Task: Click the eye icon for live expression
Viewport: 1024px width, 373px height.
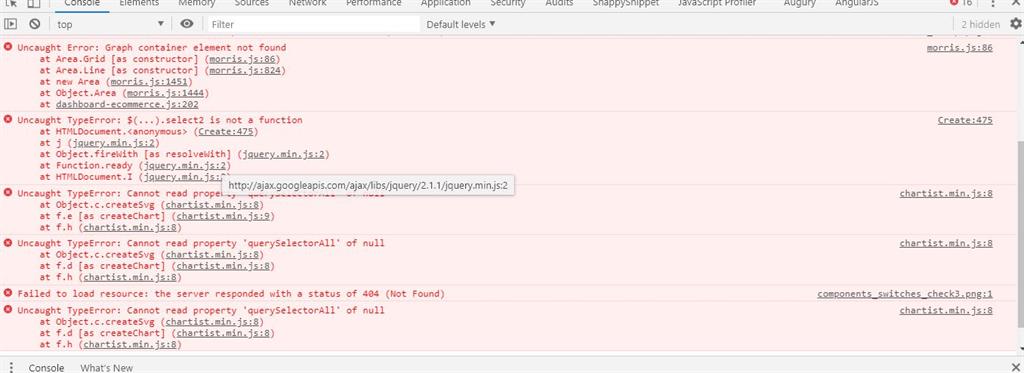Action: pos(187,24)
